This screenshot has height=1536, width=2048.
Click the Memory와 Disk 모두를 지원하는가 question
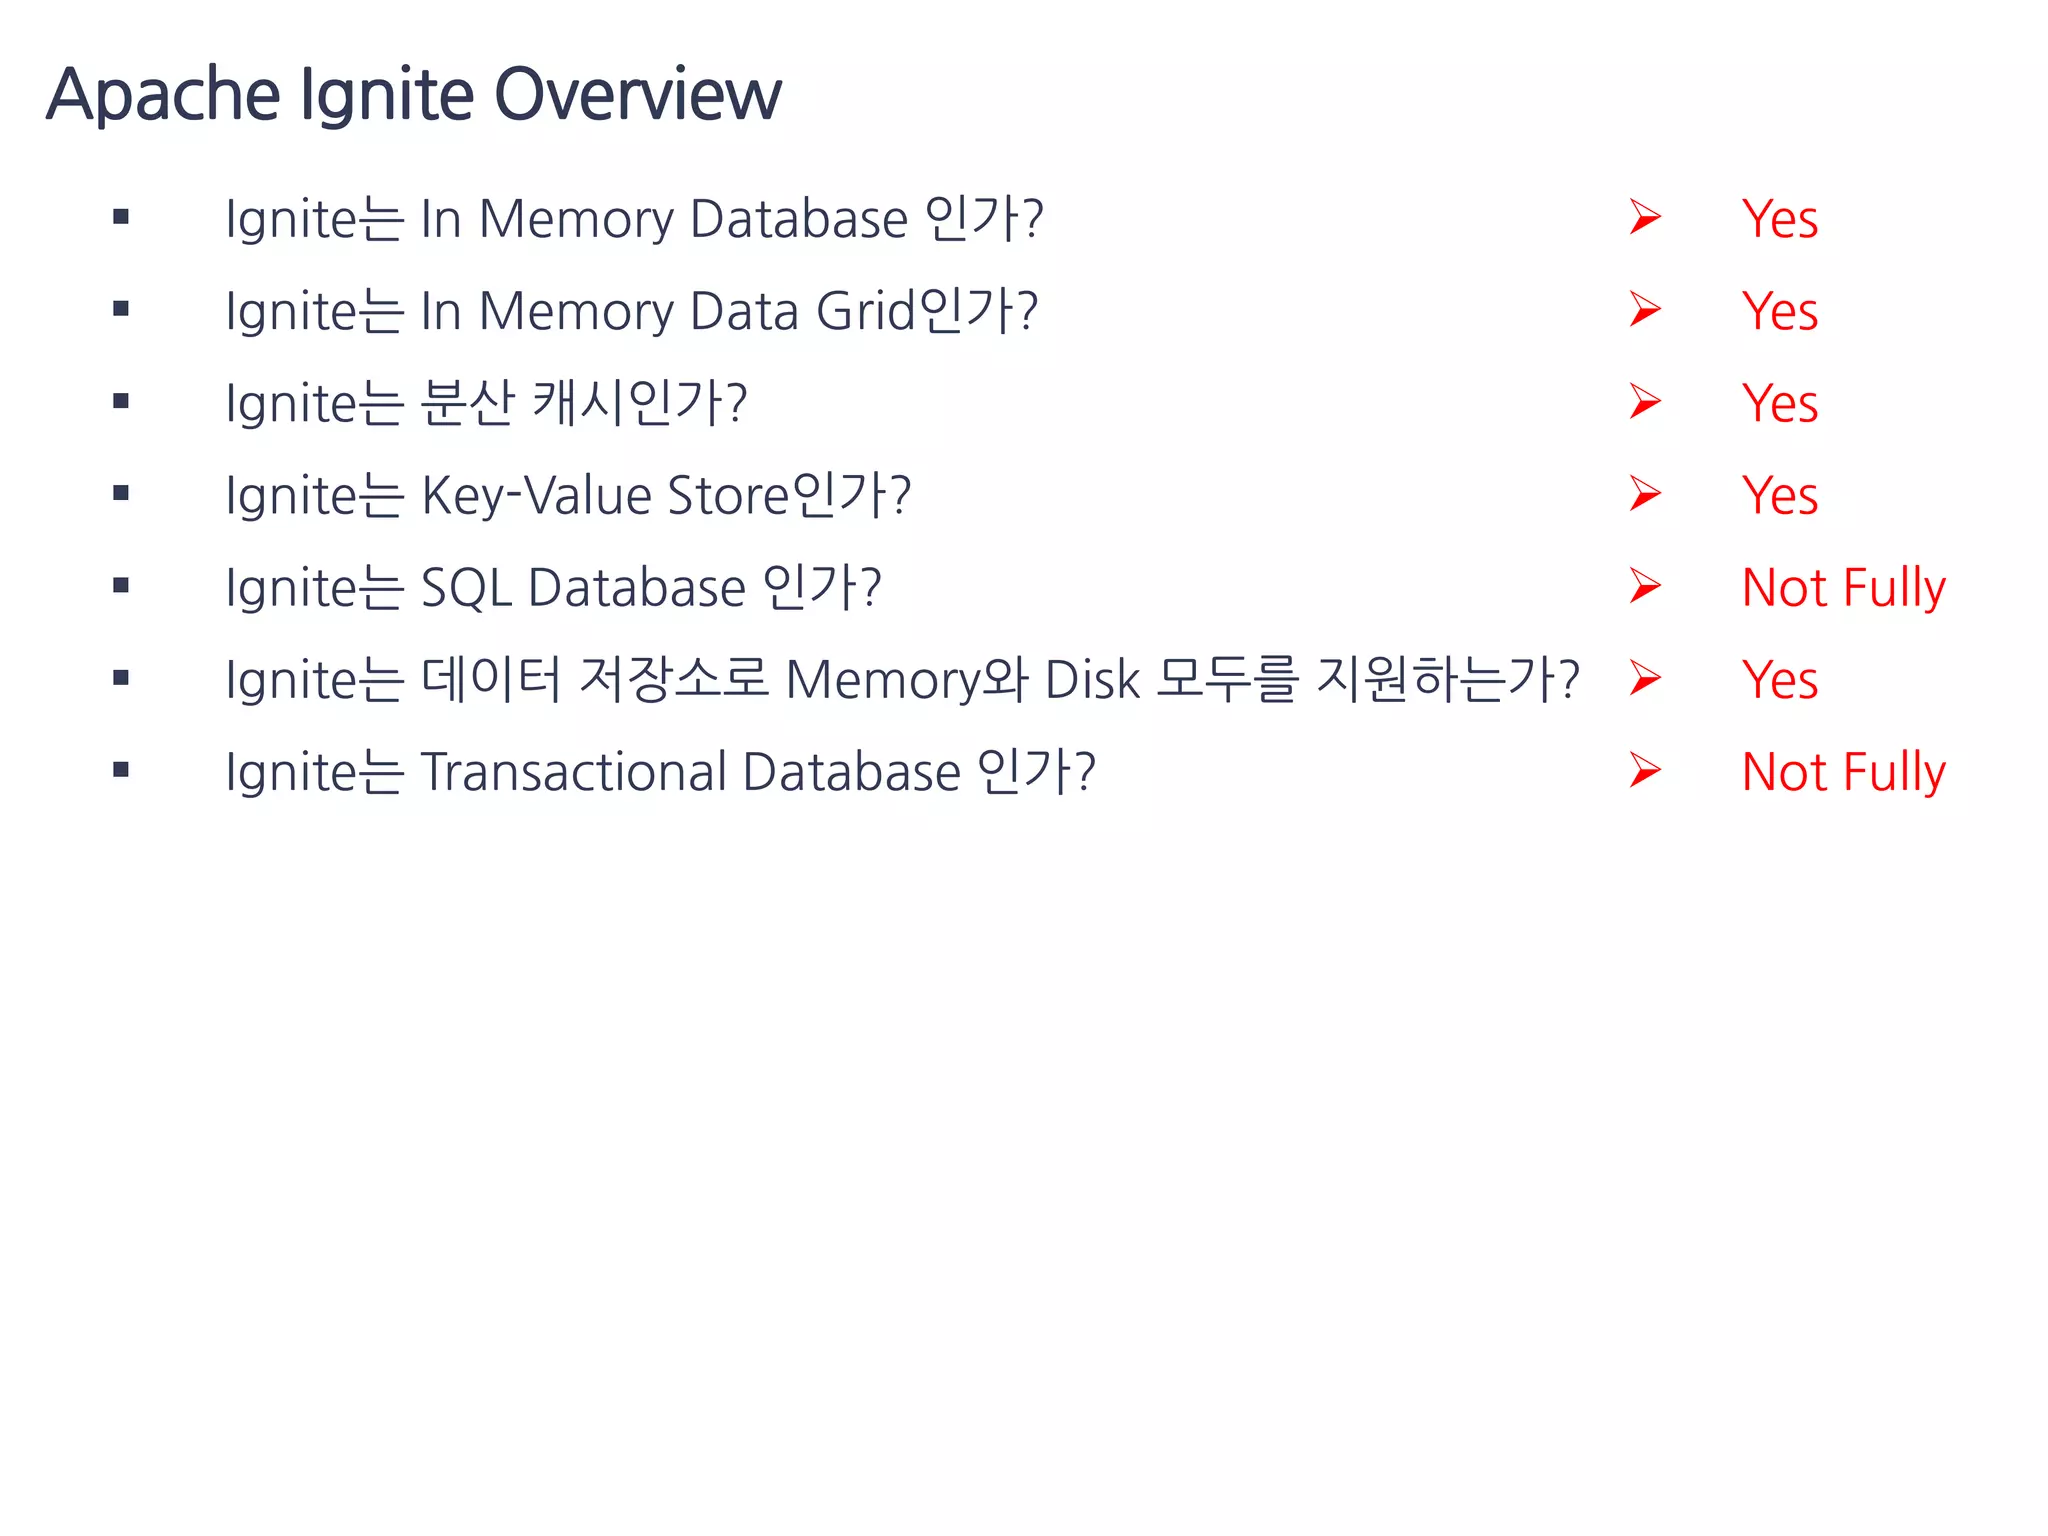pyautogui.click(x=902, y=679)
